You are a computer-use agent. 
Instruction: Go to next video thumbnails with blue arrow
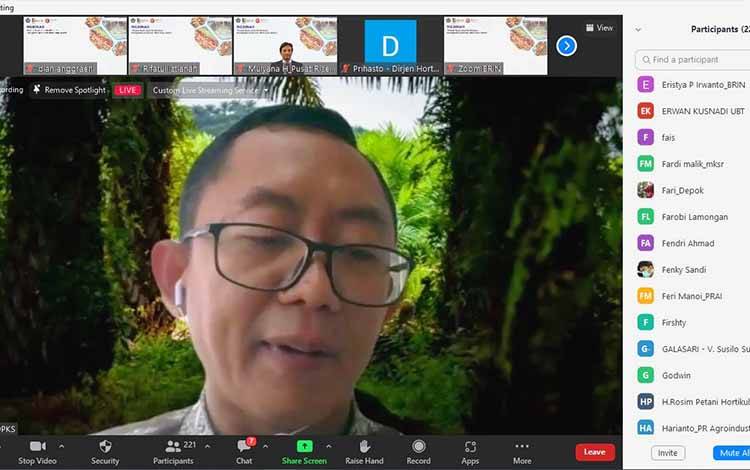[x=566, y=46]
